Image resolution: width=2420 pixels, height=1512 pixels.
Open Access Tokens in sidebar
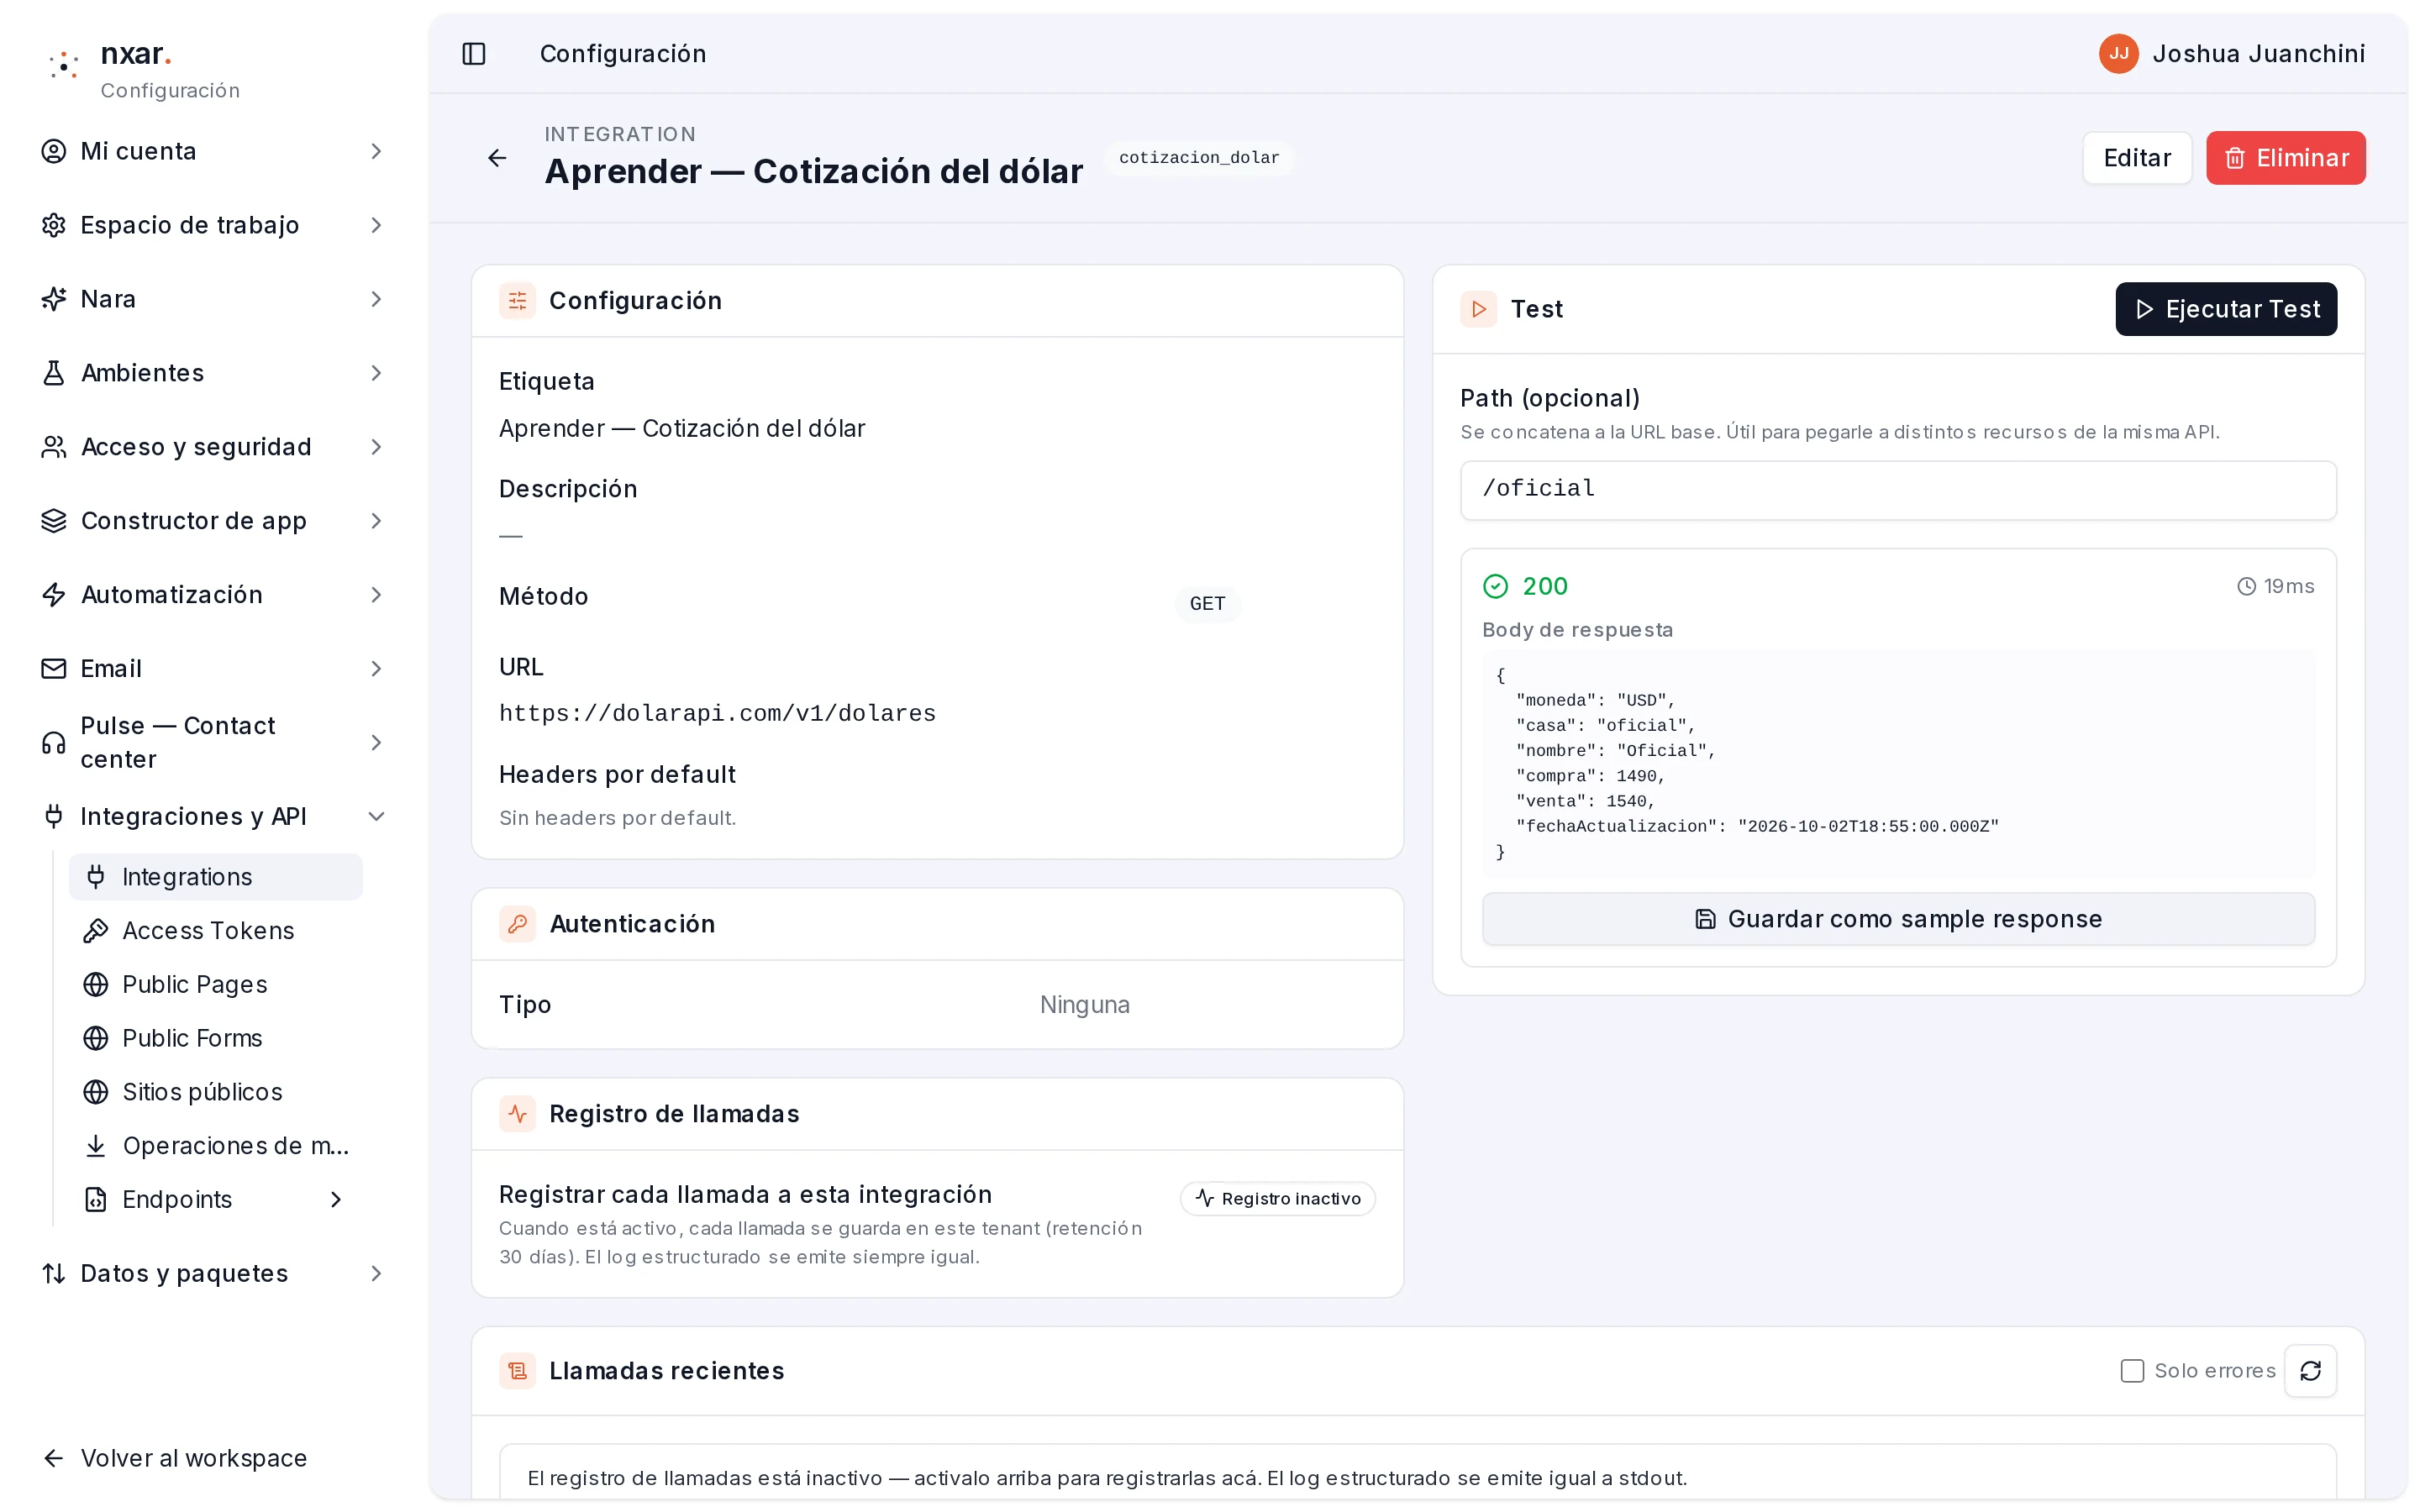coord(216,931)
